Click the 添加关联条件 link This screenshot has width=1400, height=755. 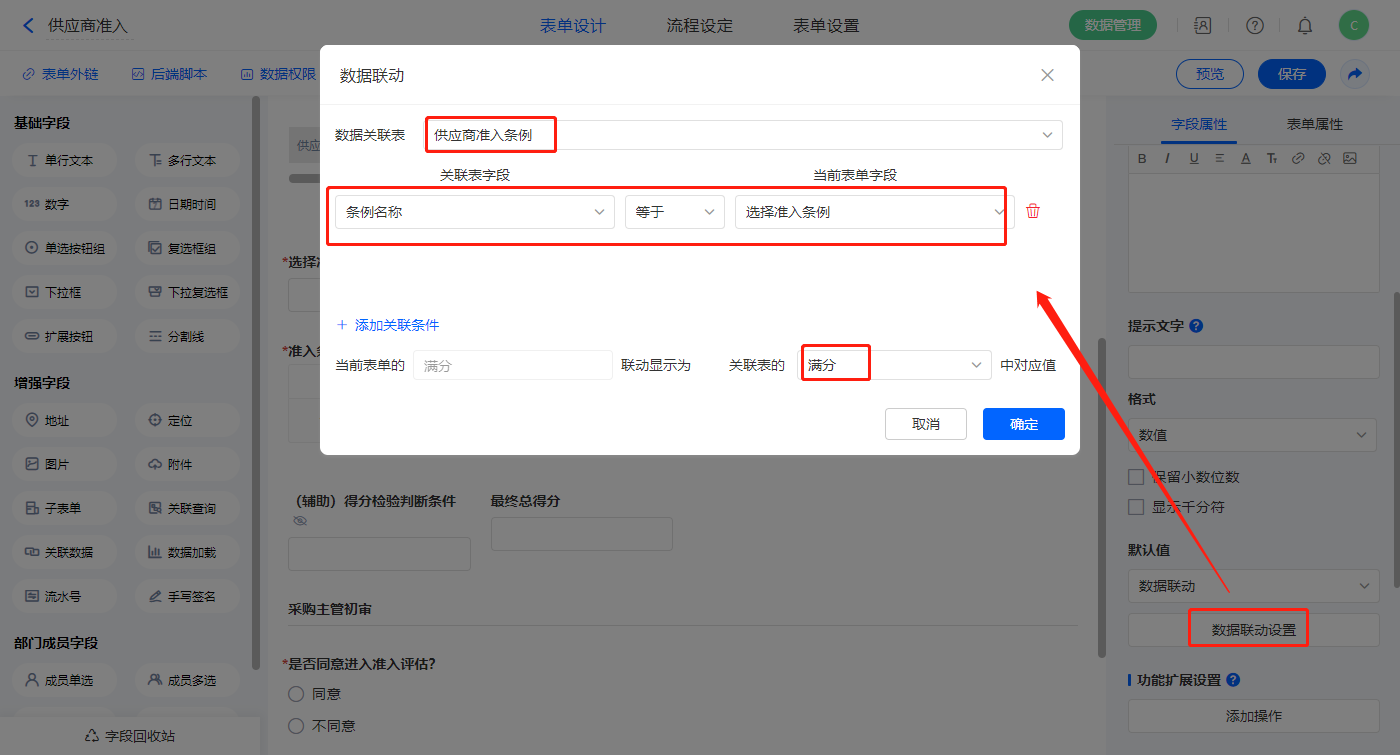point(388,325)
